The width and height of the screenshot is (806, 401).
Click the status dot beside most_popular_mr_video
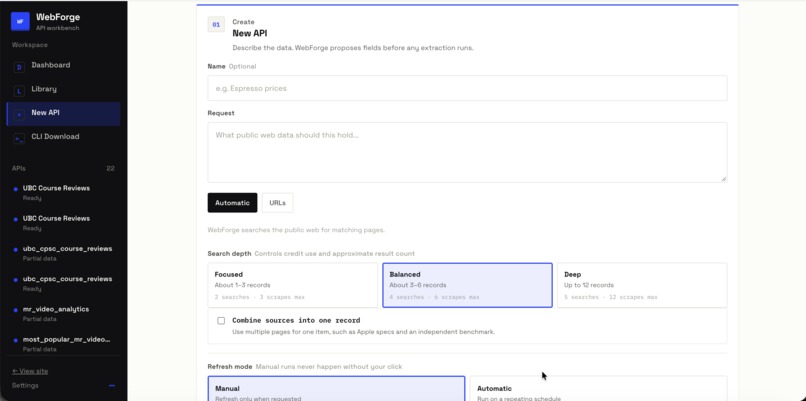coord(15,340)
